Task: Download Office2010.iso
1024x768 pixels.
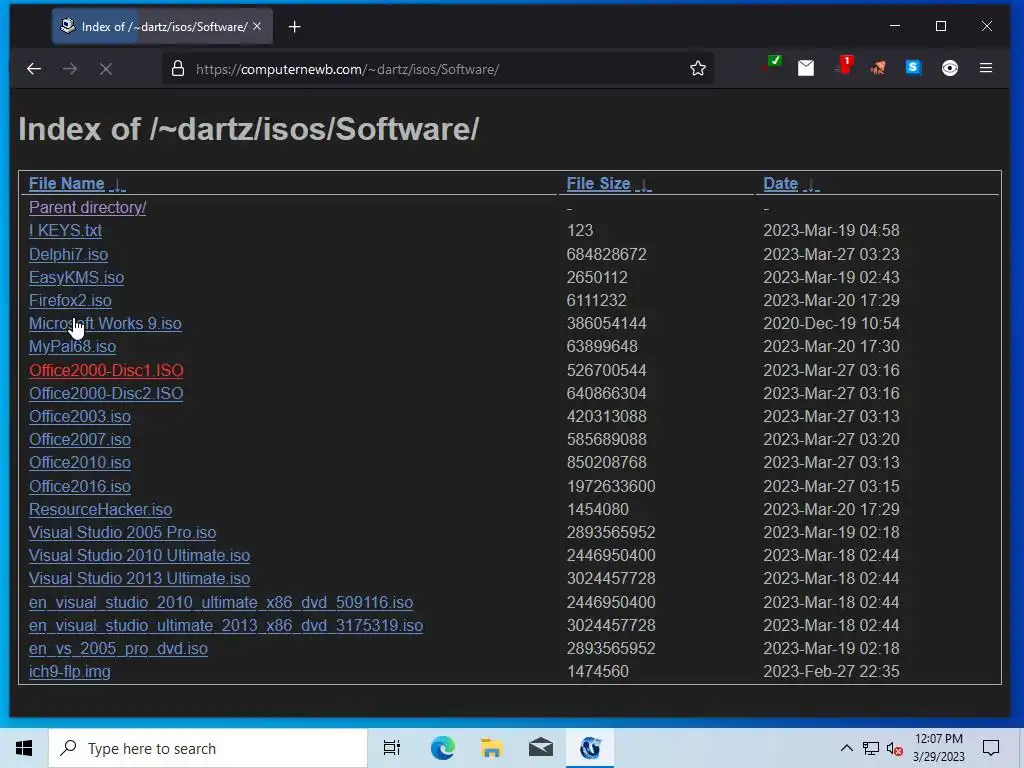Action: coord(80,462)
